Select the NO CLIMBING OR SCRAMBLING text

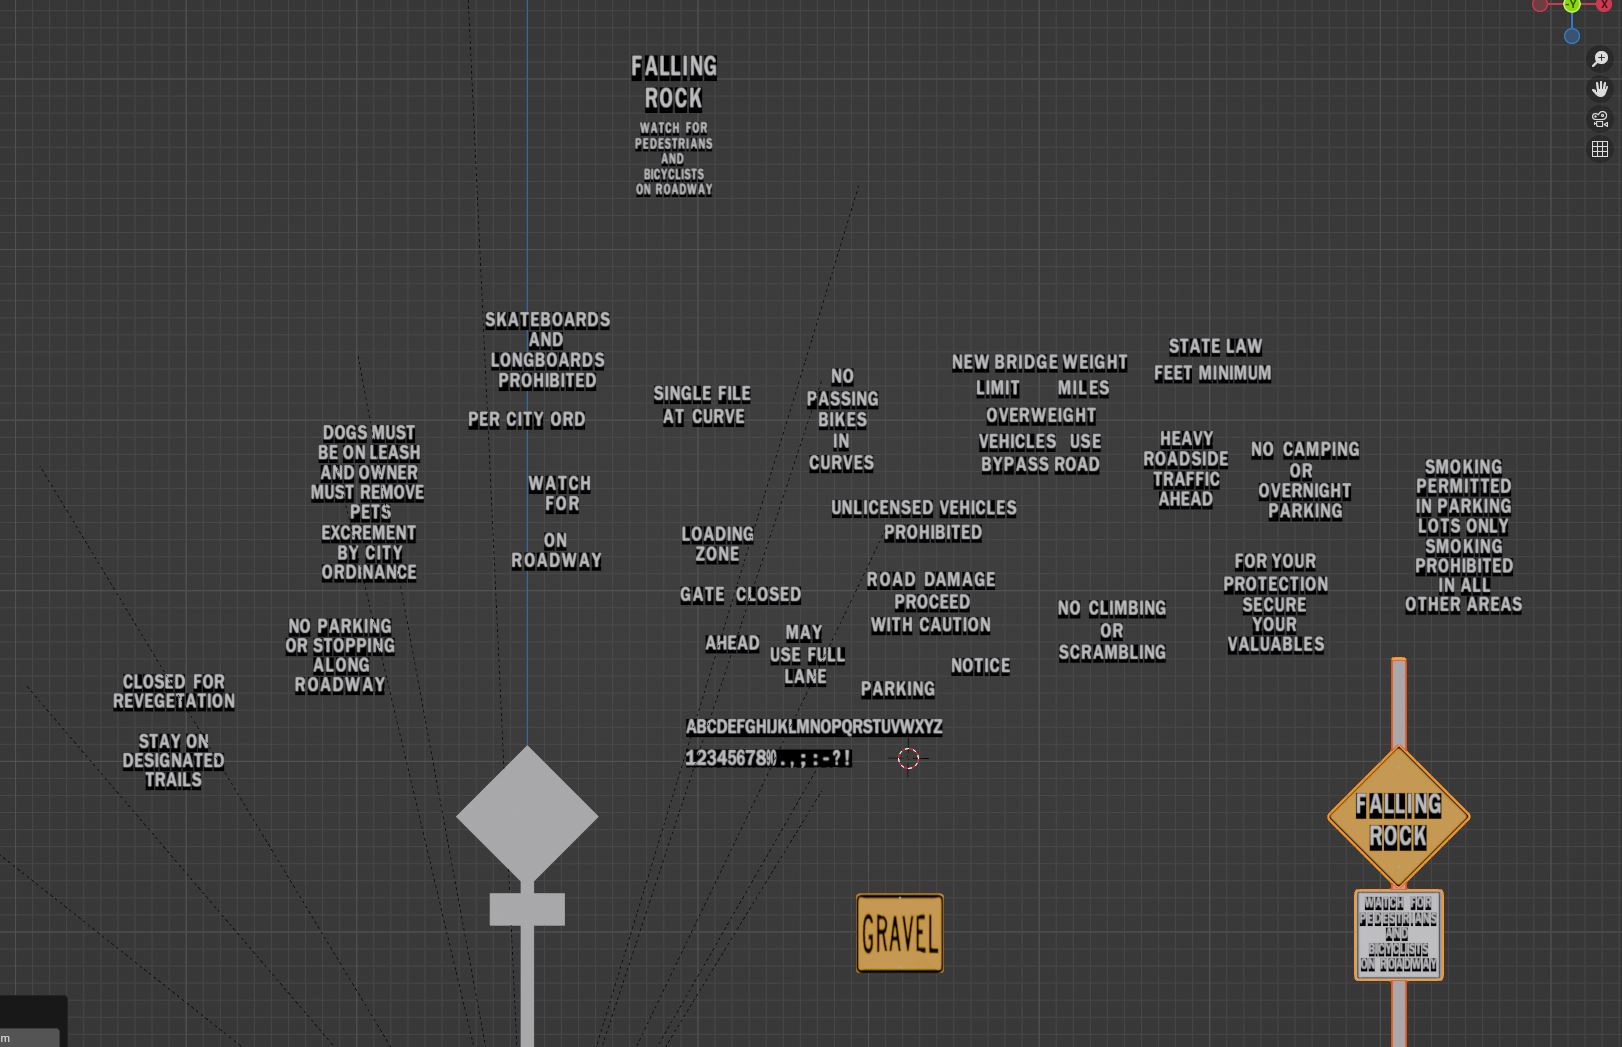pyautogui.click(x=1112, y=630)
